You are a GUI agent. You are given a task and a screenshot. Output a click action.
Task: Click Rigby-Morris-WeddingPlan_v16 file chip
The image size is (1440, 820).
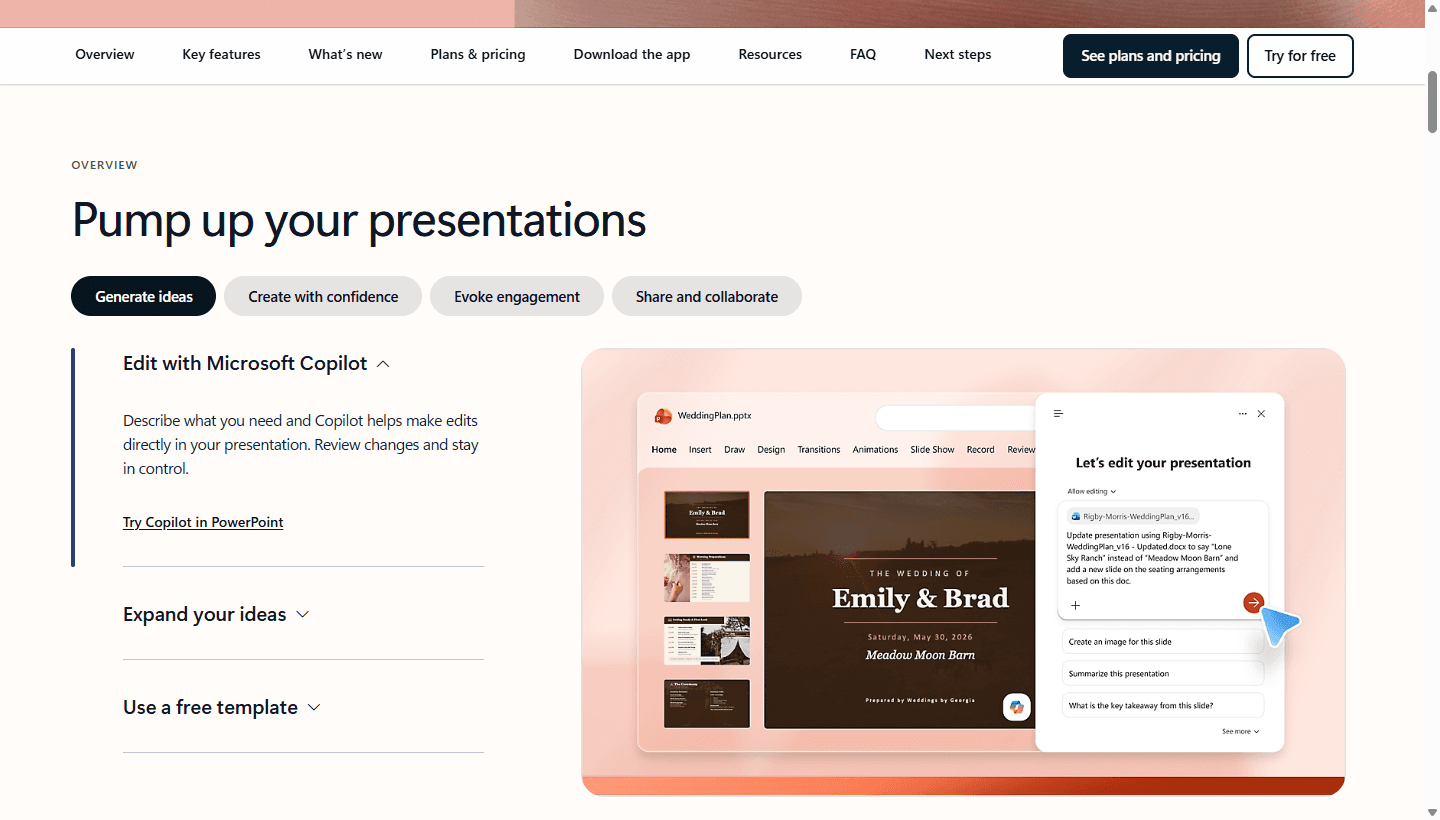pyautogui.click(x=1132, y=516)
